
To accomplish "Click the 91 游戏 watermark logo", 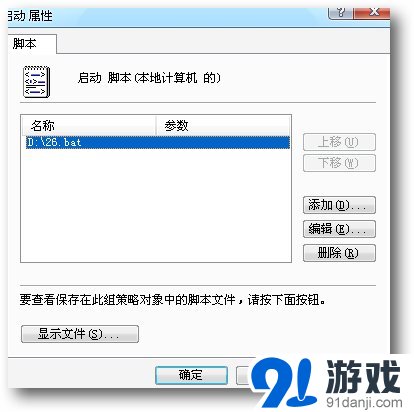I will click(x=326, y=383).
